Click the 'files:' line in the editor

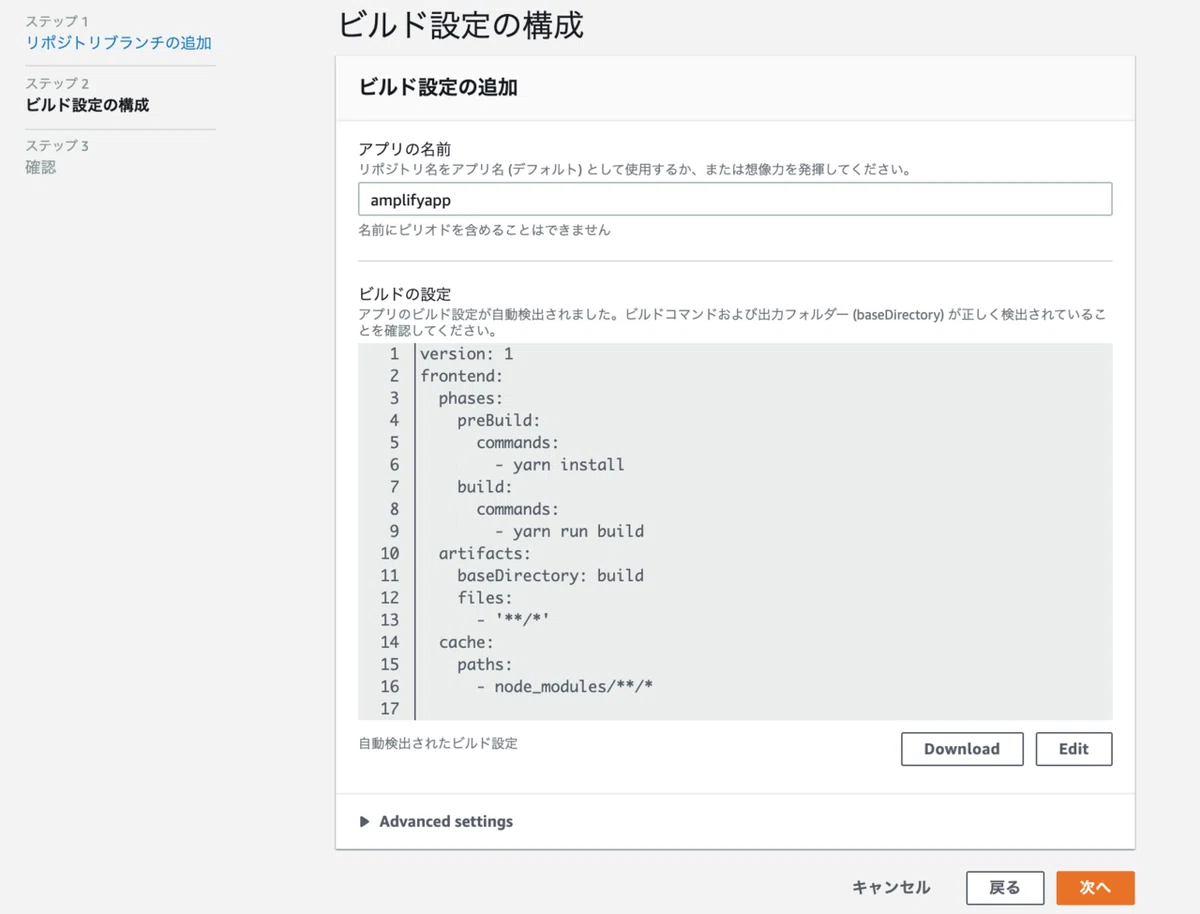[485, 597]
